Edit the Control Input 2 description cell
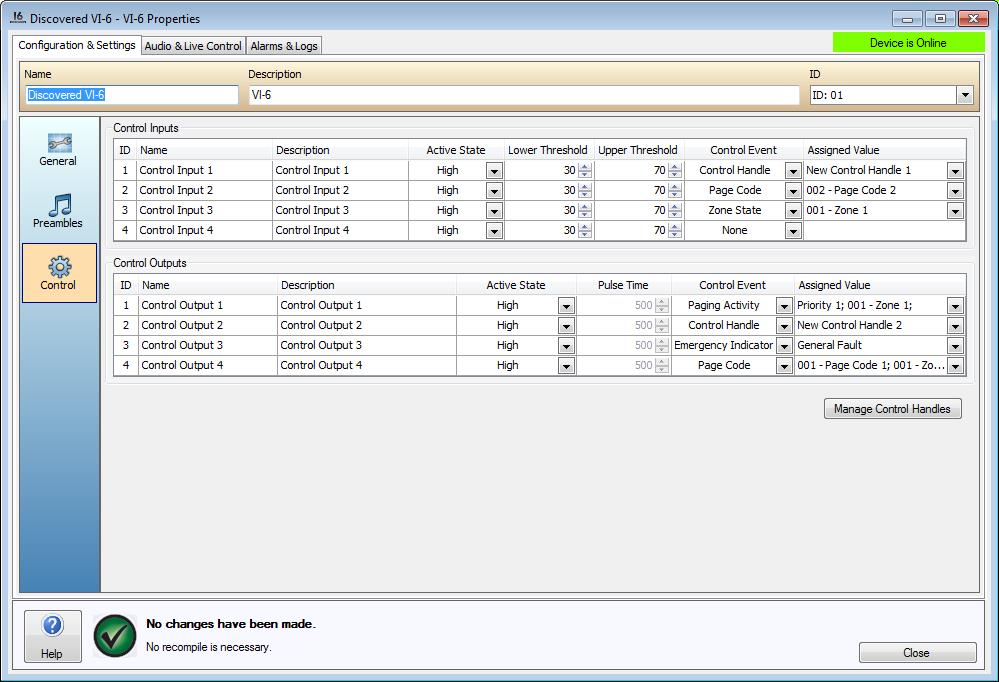The image size is (999, 682). point(340,190)
